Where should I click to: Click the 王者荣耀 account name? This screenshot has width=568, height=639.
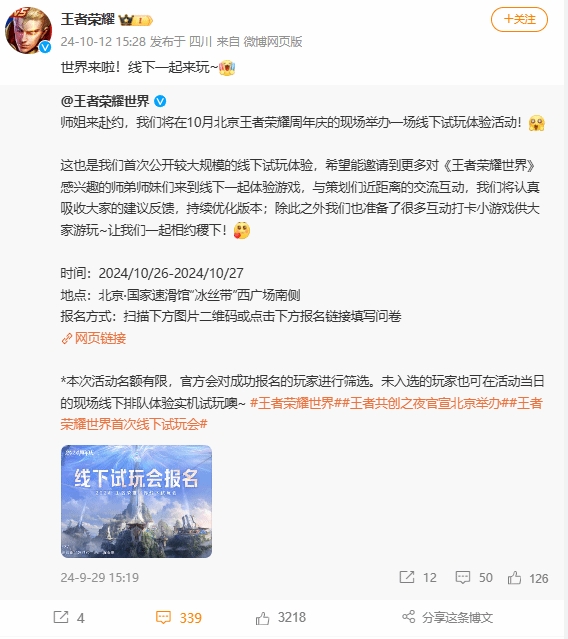coord(88,19)
